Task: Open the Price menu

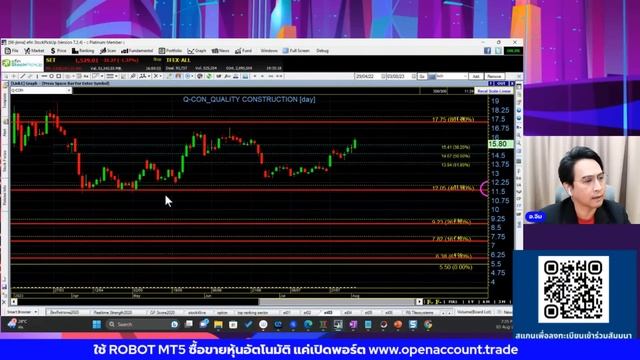Action: point(58,51)
